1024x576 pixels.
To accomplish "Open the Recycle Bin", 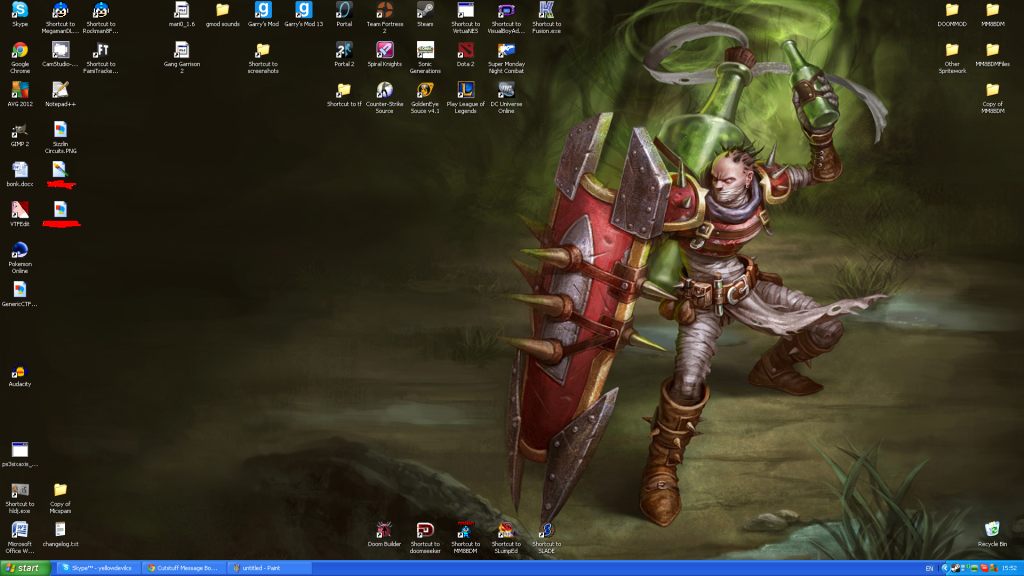I will pyautogui.click(x=992, y=530).
